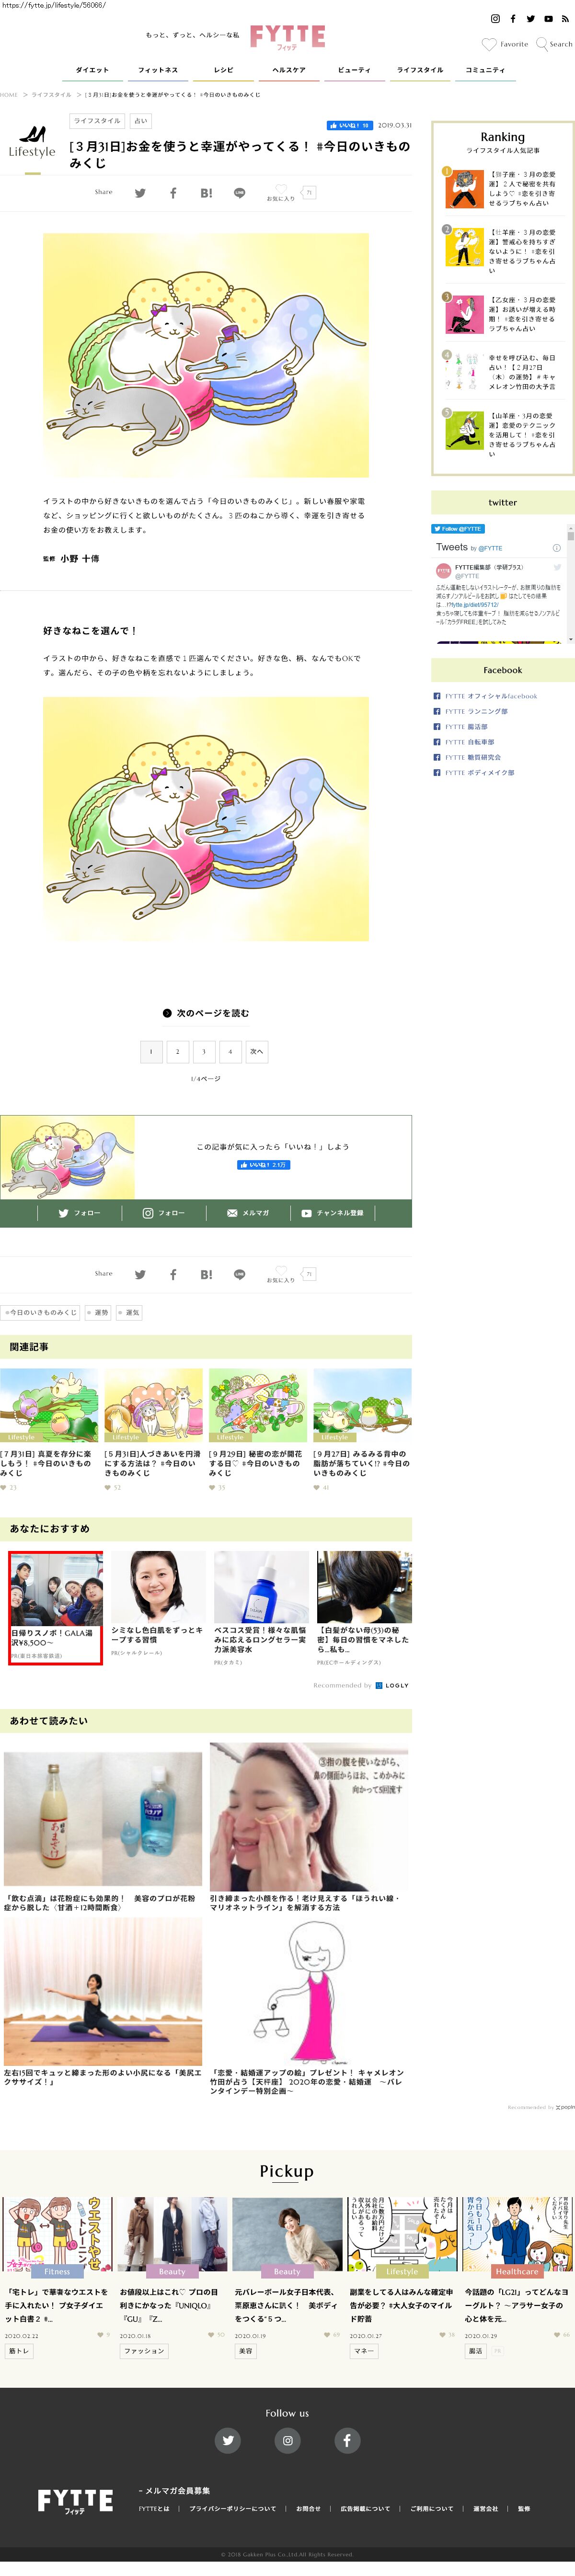Open レシピ navigation tab
575x2576 pixels.
pos(223,70)
